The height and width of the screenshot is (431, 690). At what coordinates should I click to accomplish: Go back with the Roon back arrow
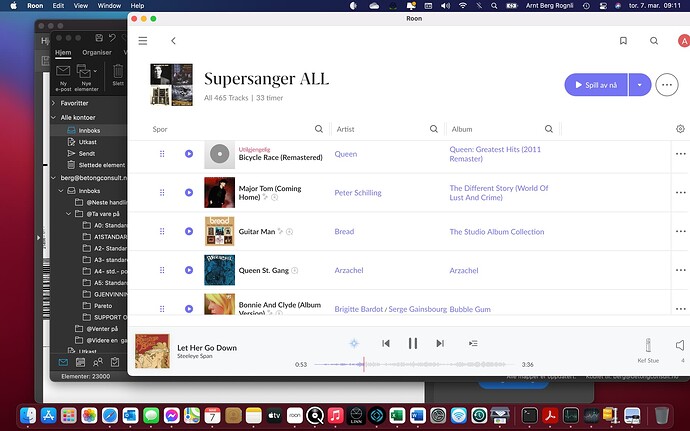coord(173,41)
